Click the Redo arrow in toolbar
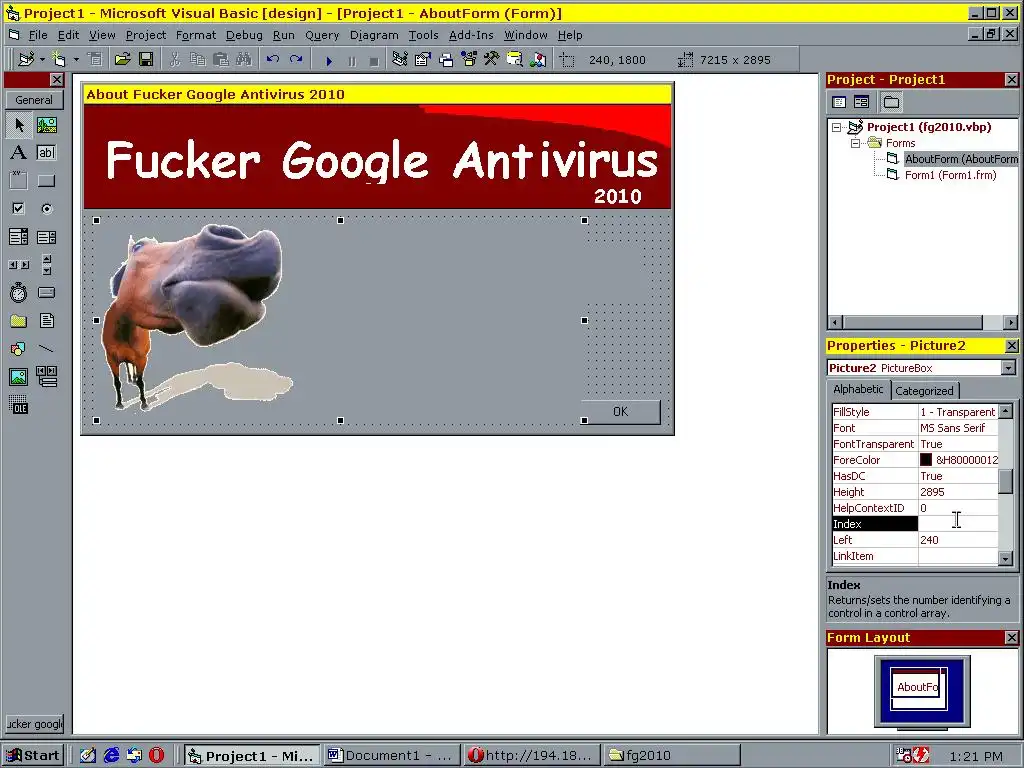 (x=296, y=59)
